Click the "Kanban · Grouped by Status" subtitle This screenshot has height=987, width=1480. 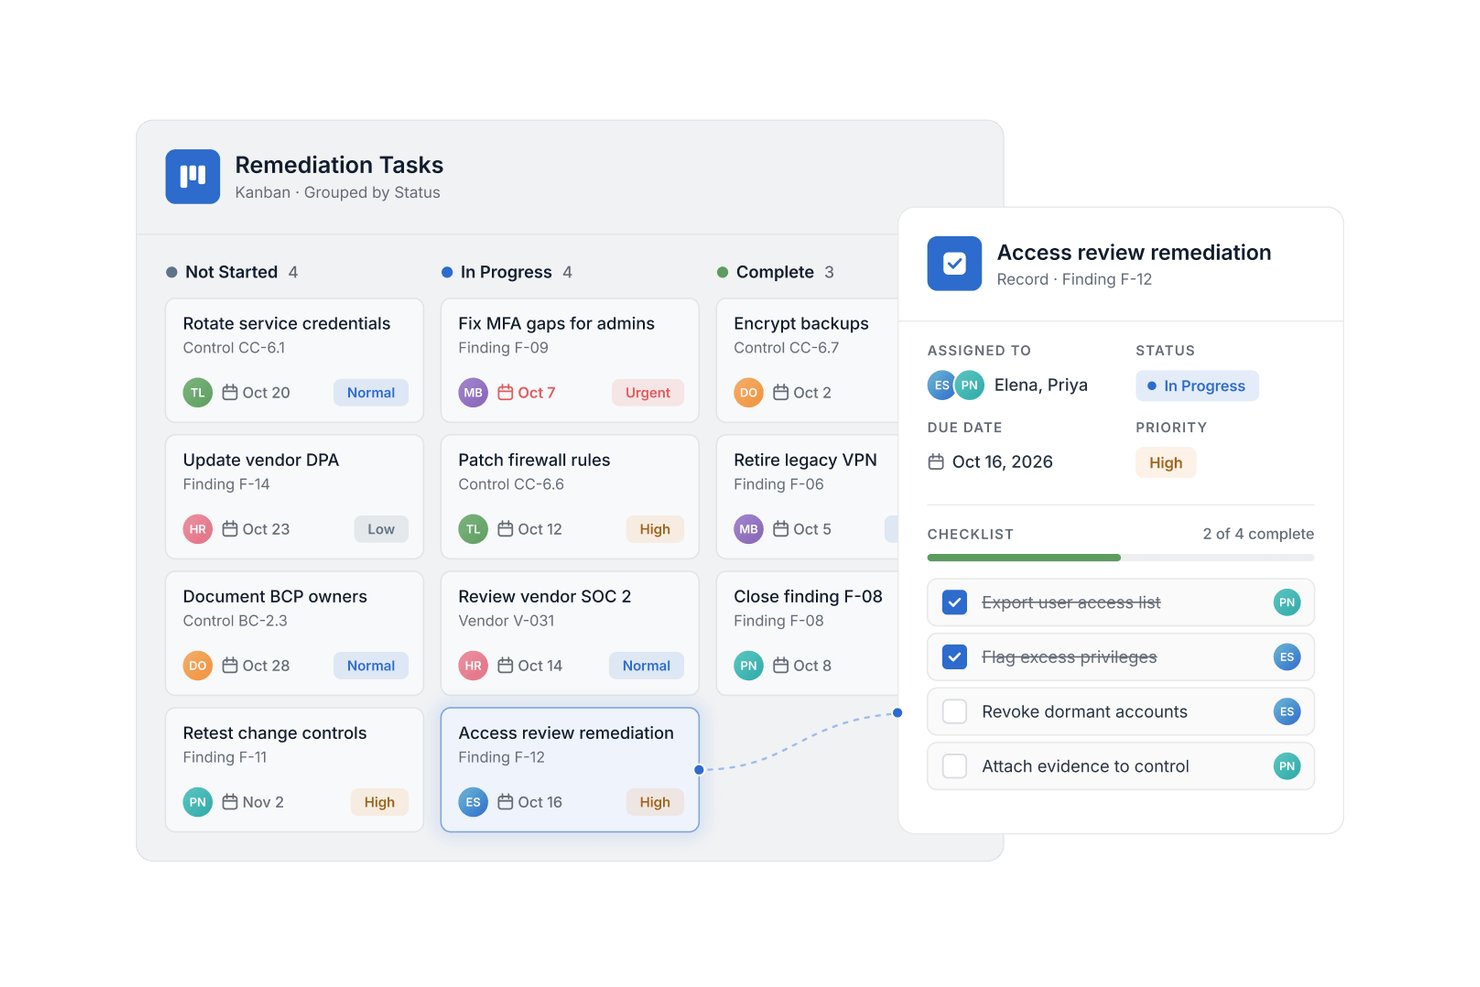(x=338, y=193)
